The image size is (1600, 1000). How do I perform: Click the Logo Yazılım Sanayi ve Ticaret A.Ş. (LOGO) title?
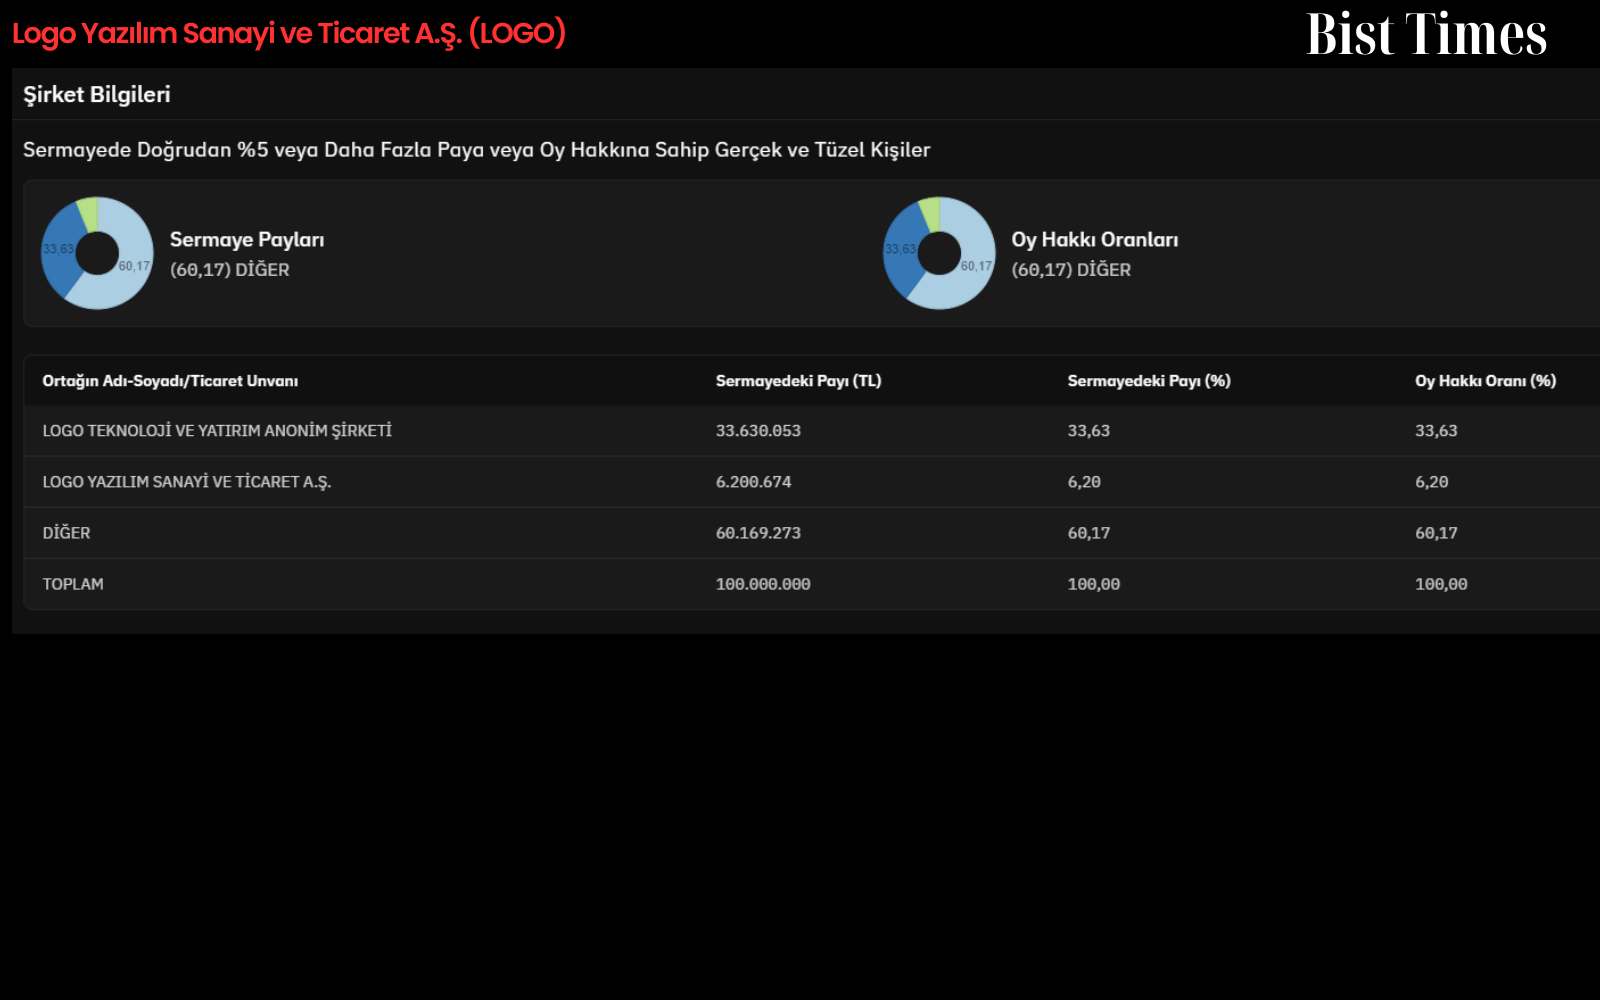point(289,34)
